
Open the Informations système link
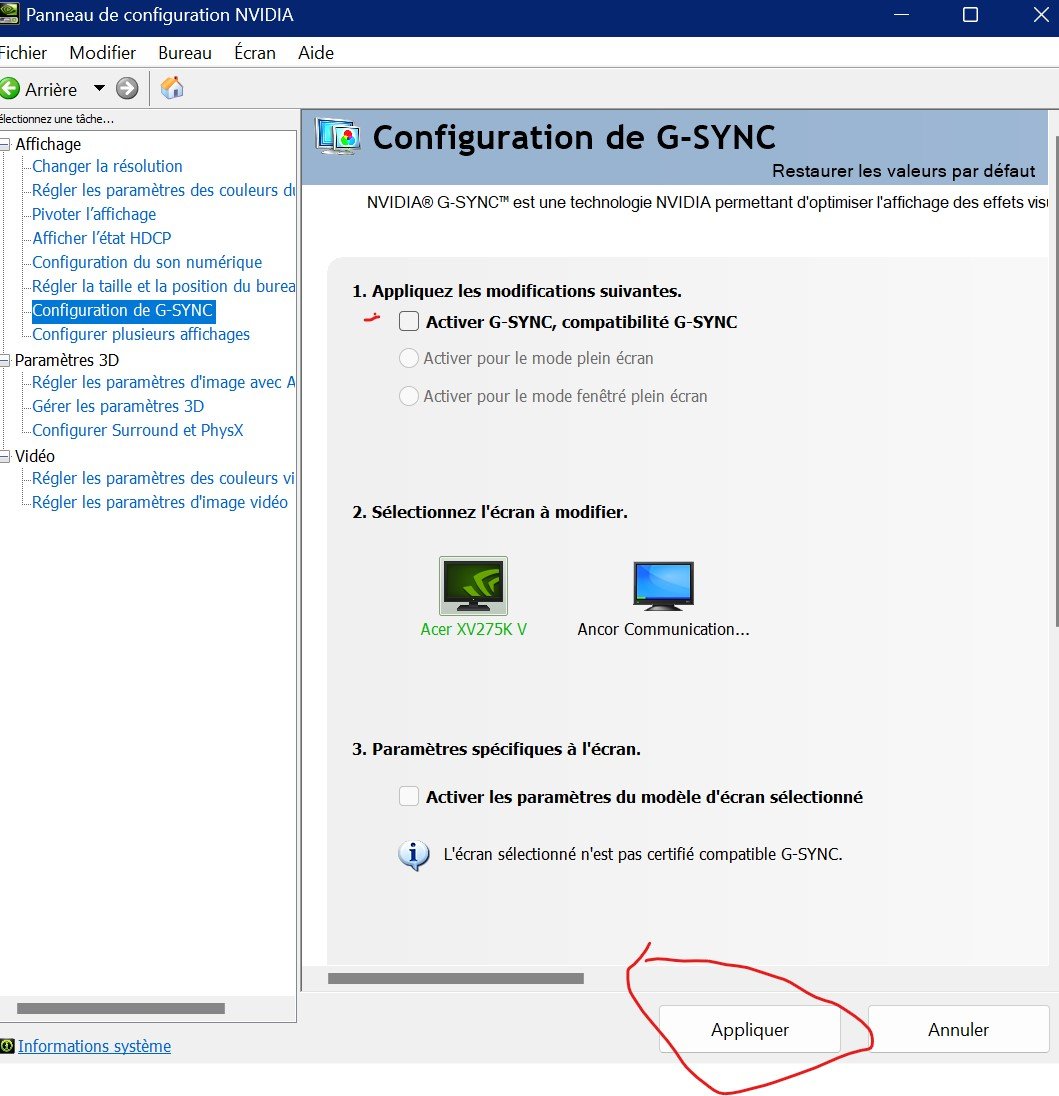pos(94,1046)
